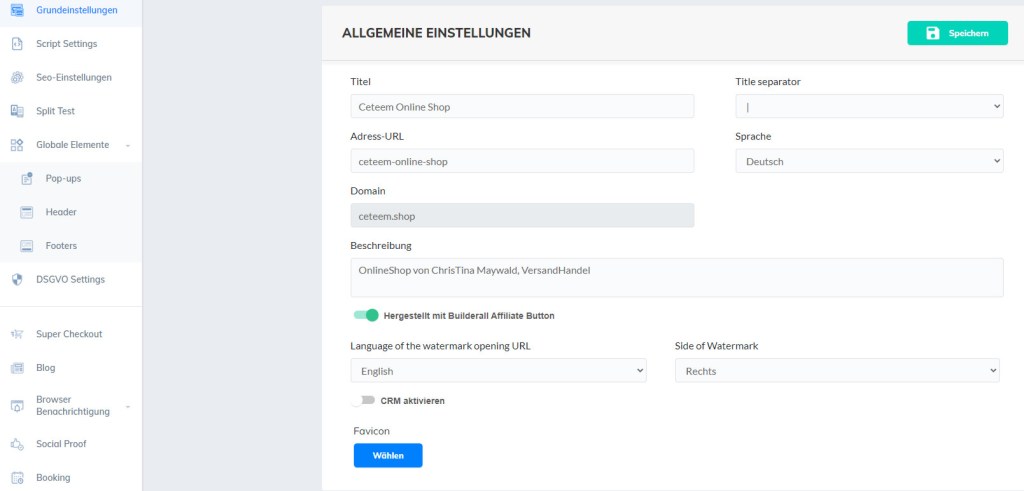The width and height of the screenshot is (1024, 491).
Task: Open the Blog menu item
Action: pos(46,368)
